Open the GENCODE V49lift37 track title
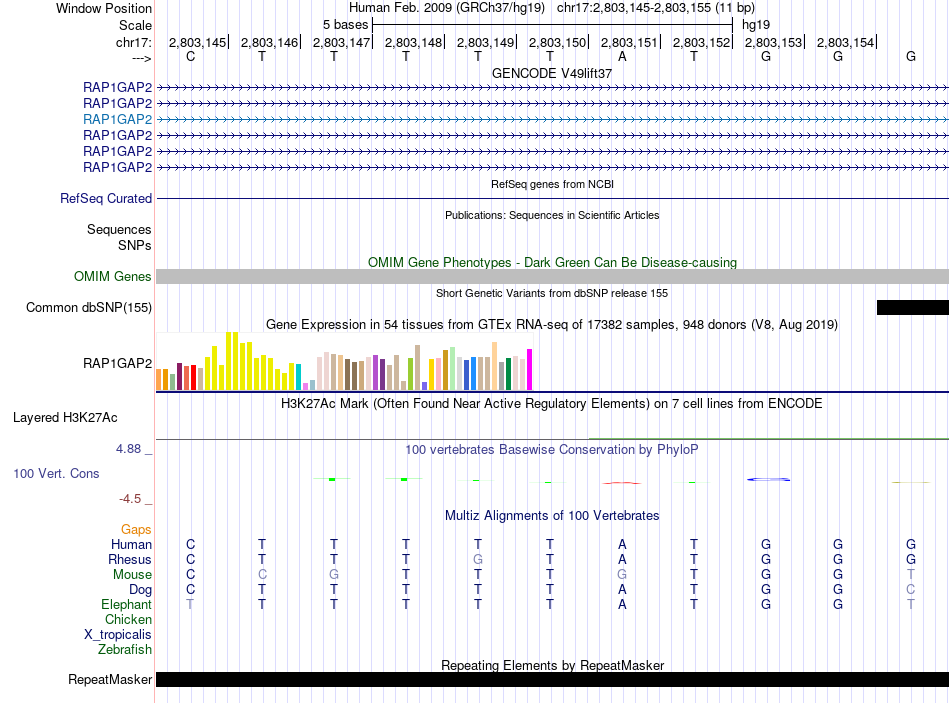 point(551,73)
